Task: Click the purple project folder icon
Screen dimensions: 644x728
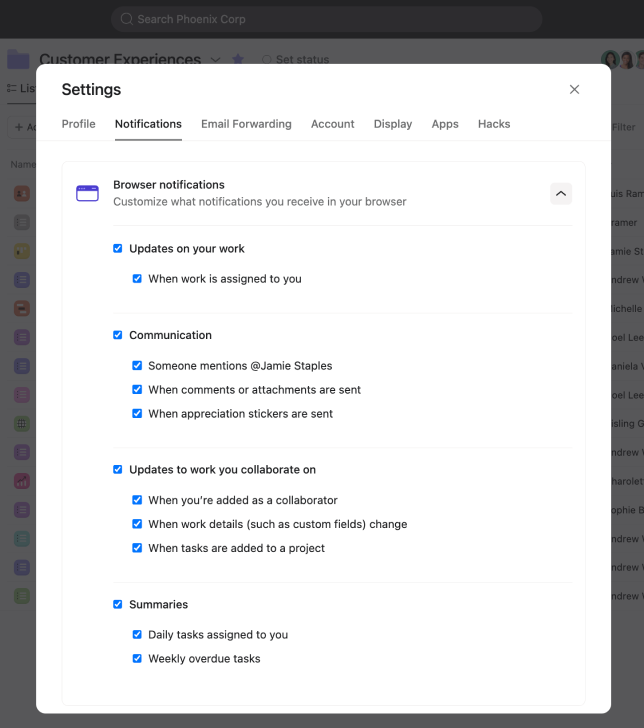Action: point(18,59)
